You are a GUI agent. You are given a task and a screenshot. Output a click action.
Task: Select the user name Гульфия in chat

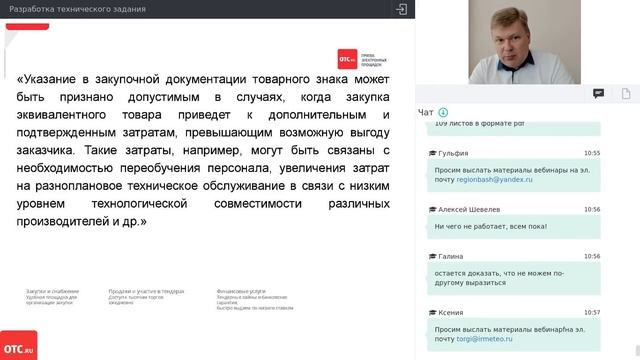453,153
